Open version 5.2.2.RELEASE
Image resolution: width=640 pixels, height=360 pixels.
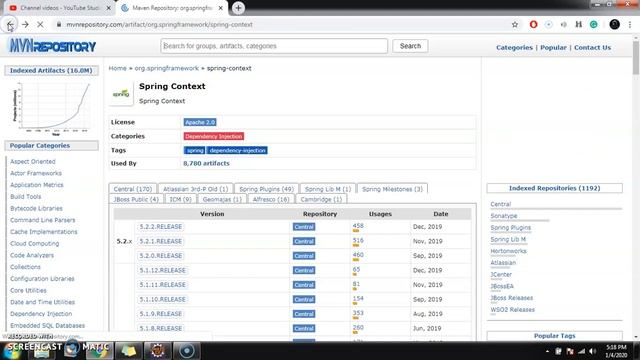coord(160,227)
